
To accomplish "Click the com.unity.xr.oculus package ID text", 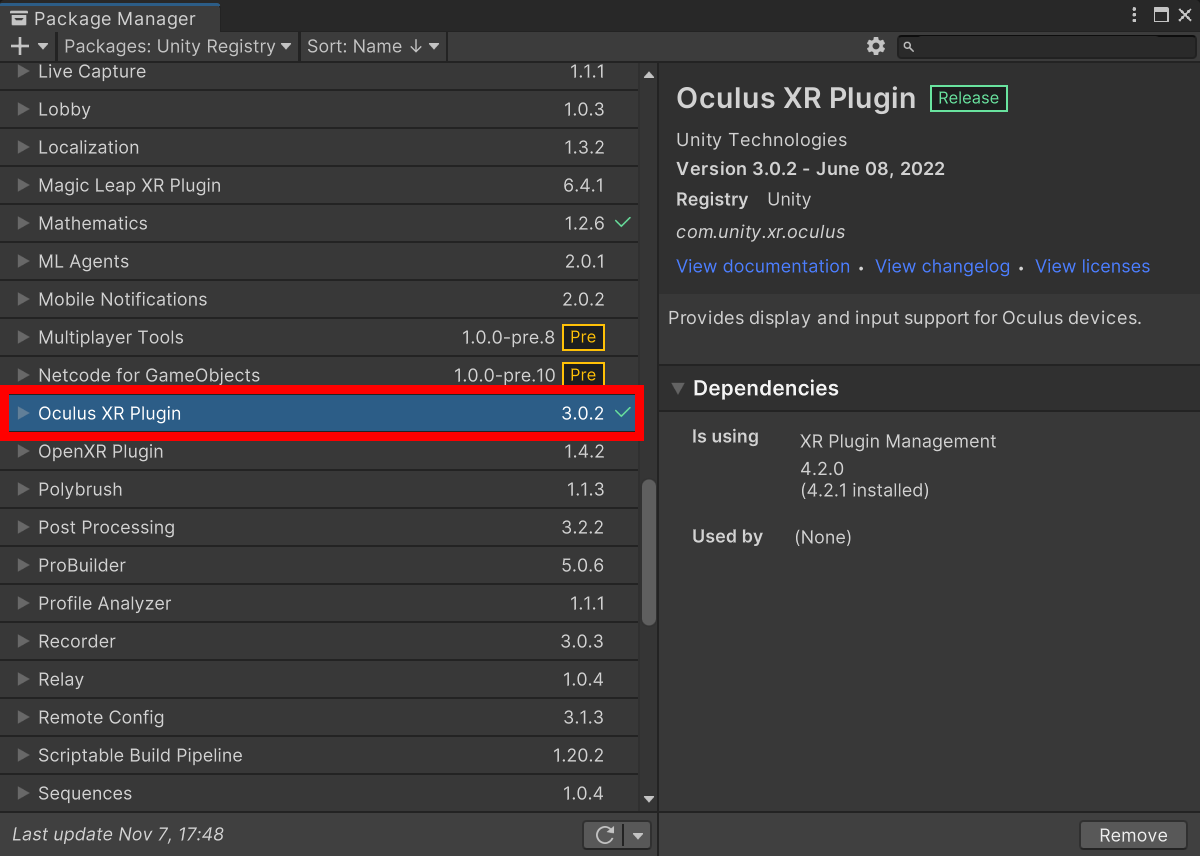I will (760, 232).
